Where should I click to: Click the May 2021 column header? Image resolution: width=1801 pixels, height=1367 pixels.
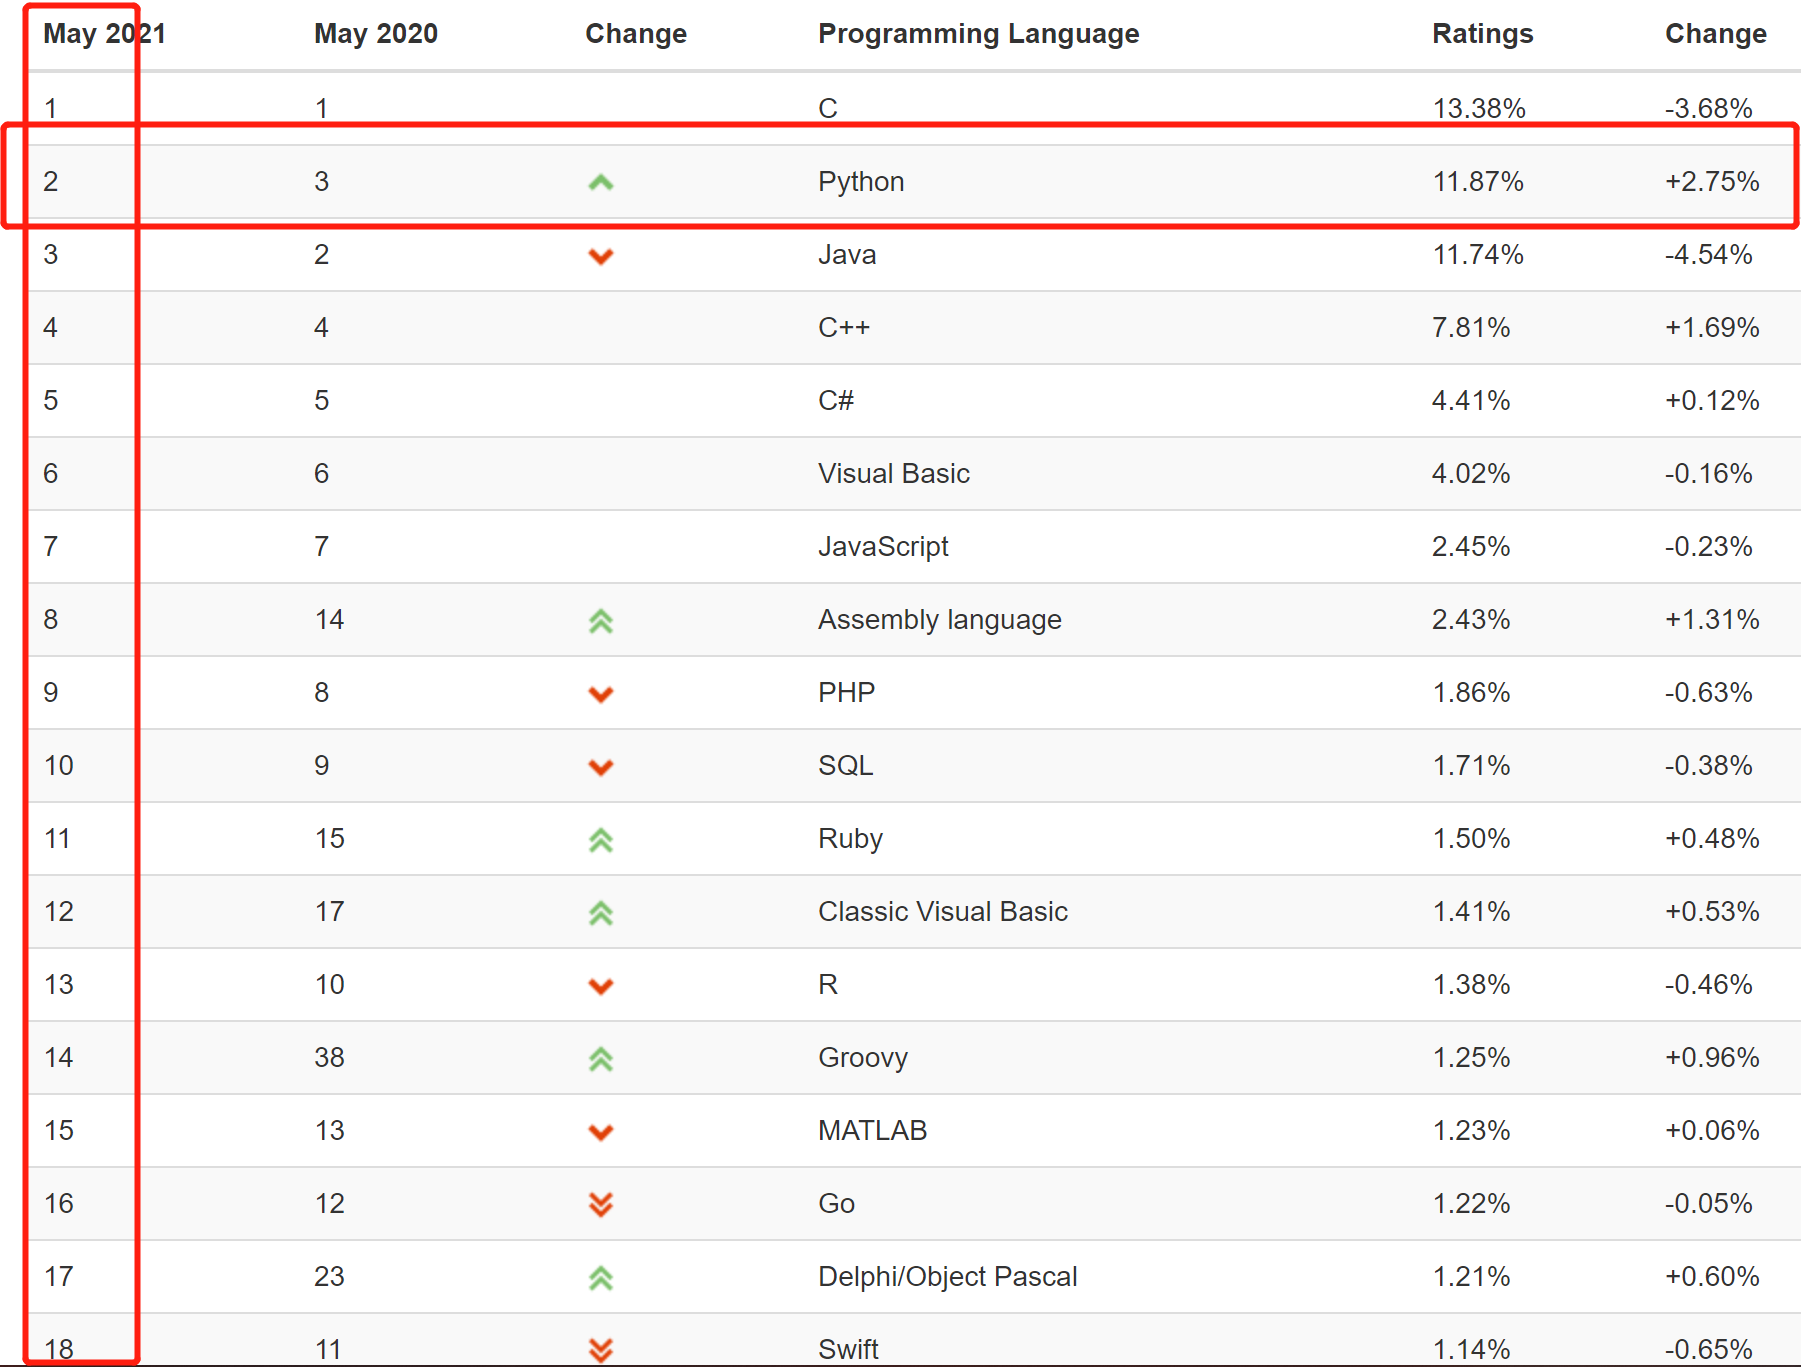click(104, 34)
